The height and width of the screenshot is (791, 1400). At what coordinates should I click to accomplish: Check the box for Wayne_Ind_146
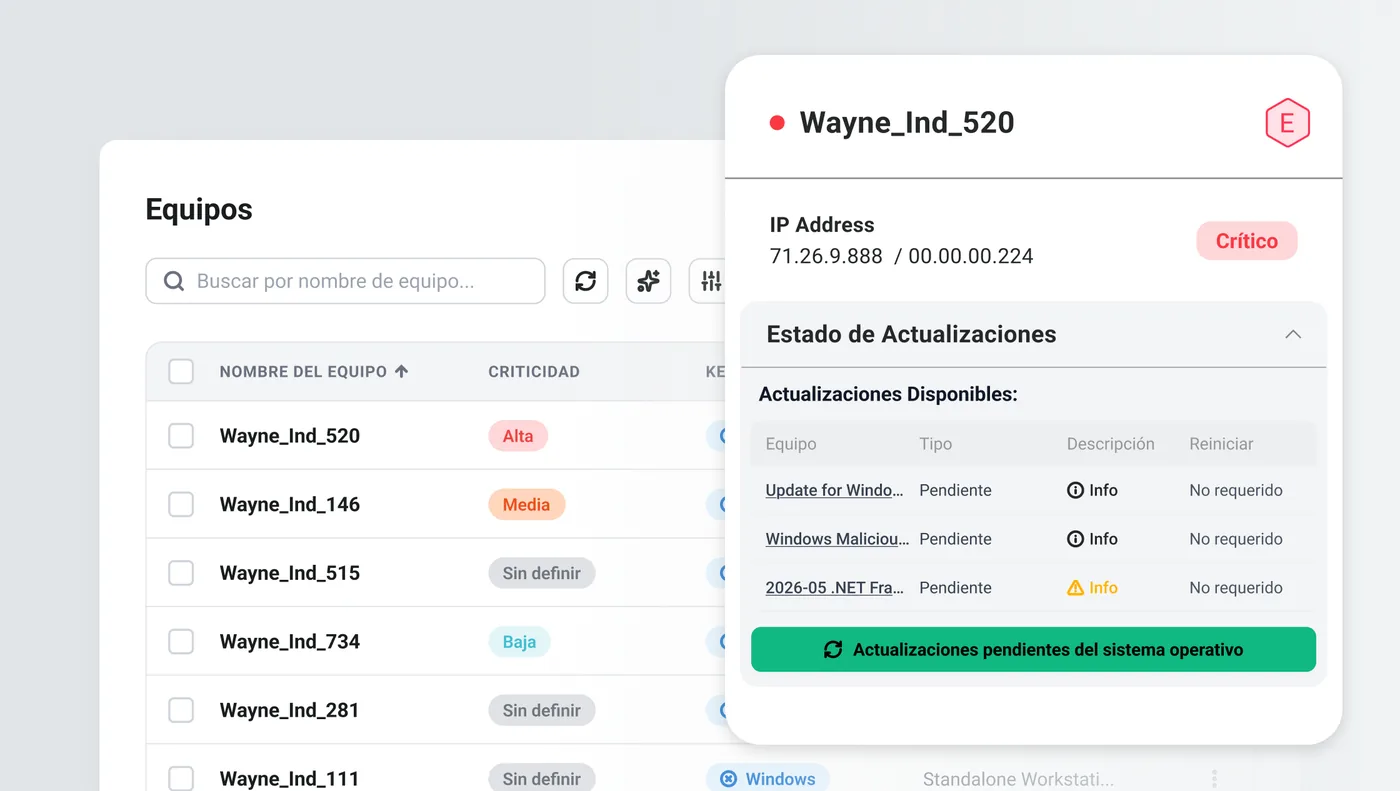click(181, 504)
